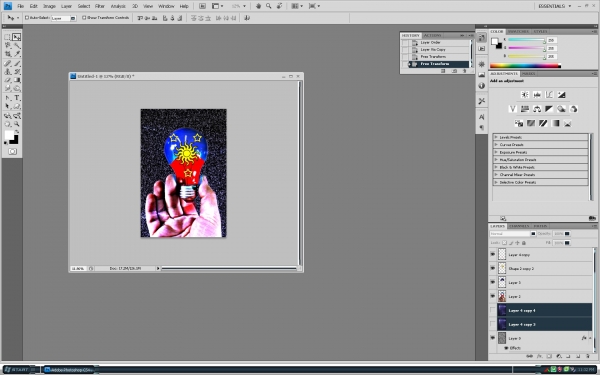
Task: Create new layer from Layers panel footer
Action: click(x=578, y=356)
